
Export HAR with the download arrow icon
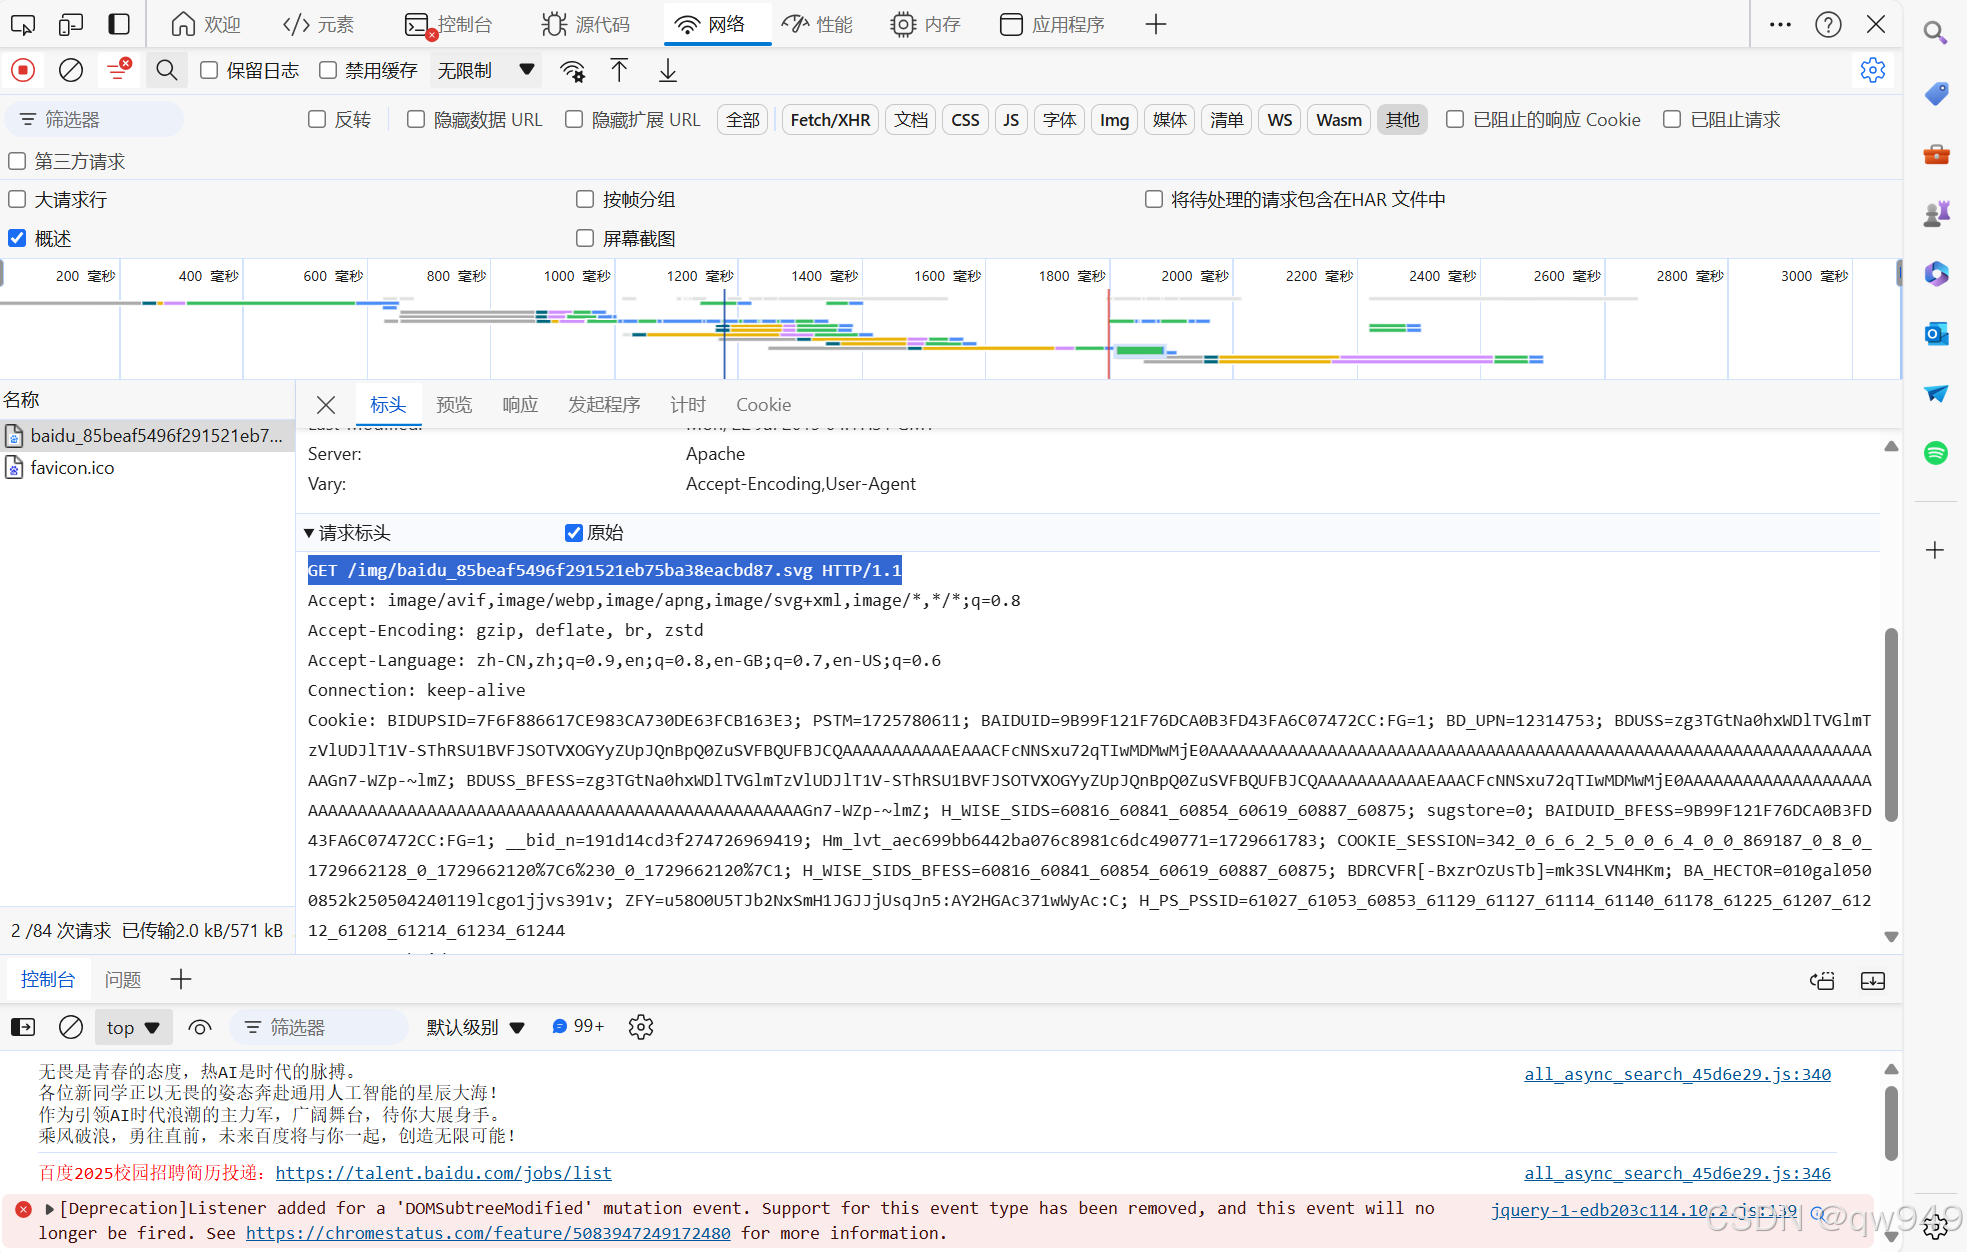tap(666, 70)
